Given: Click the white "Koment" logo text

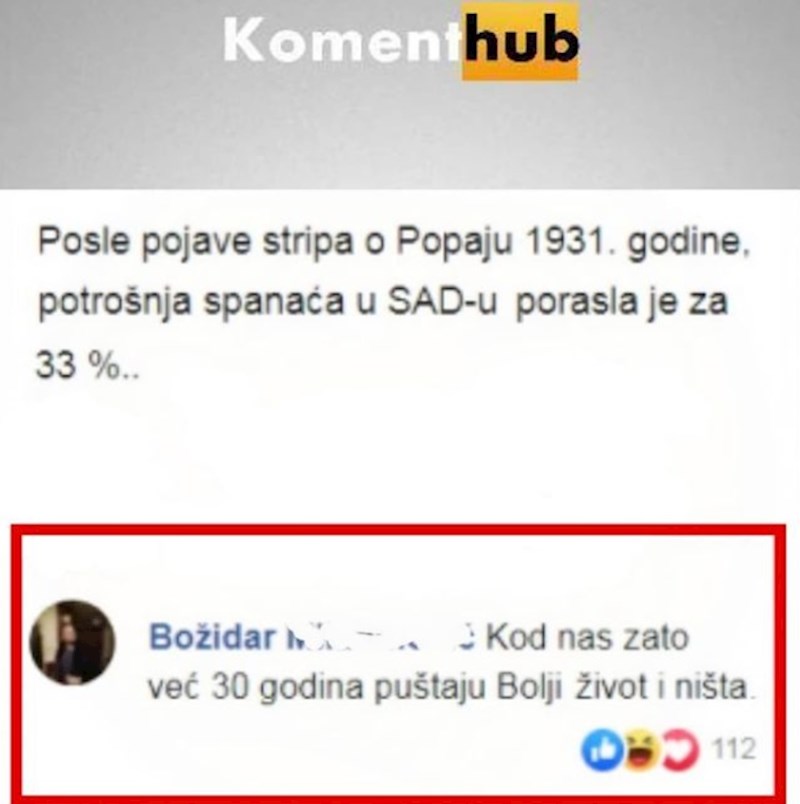Looking at the screenshot, I should [x=342, y=41].
